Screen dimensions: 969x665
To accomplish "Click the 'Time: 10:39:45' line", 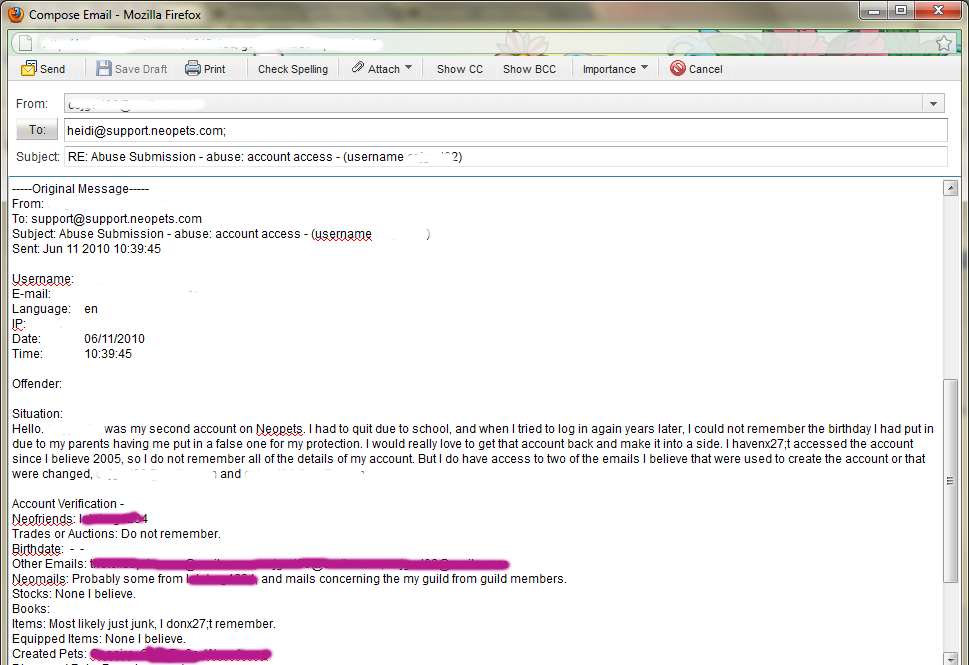I will [x=72, y=354].
